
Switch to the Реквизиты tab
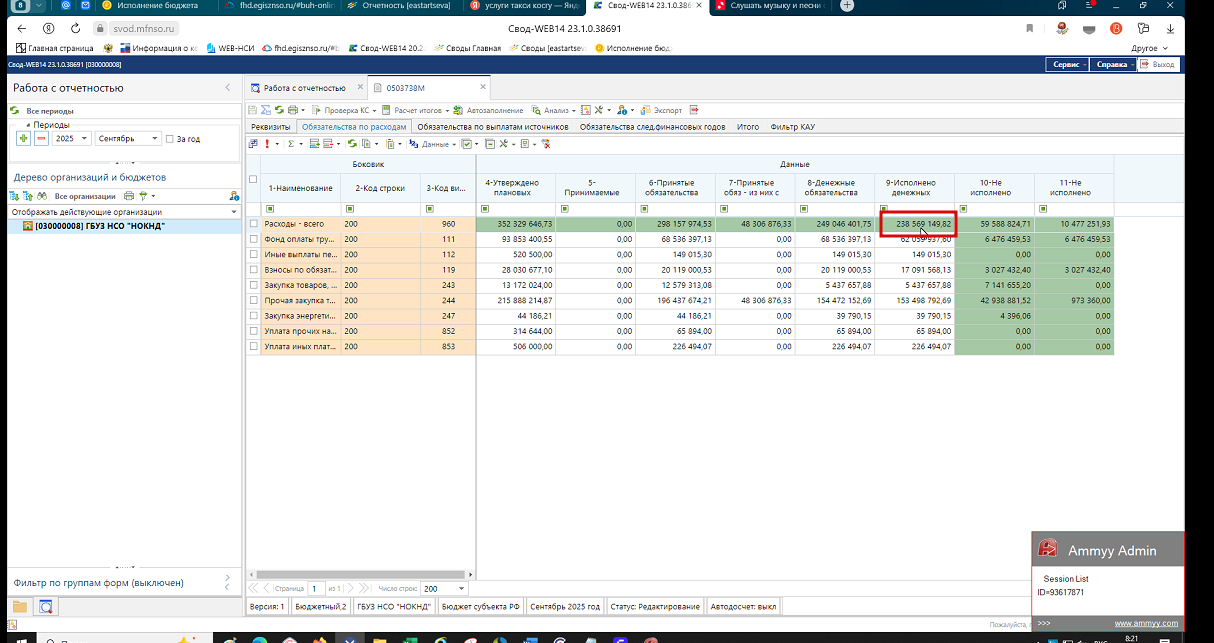(271, 127)
